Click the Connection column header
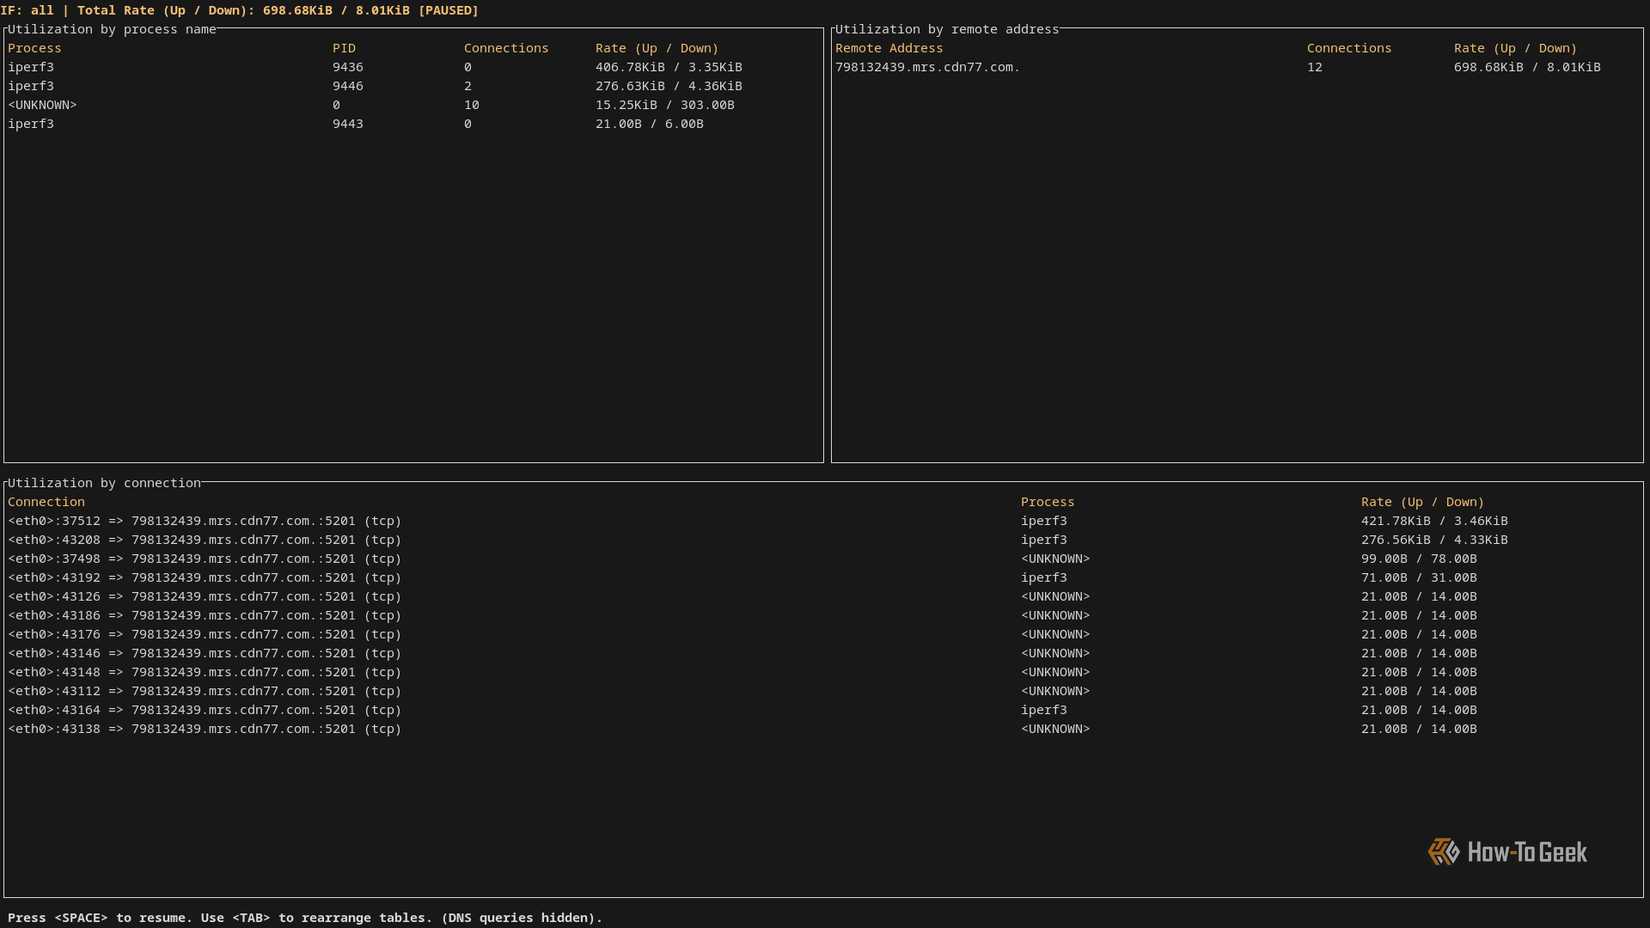 coord(46,502)
